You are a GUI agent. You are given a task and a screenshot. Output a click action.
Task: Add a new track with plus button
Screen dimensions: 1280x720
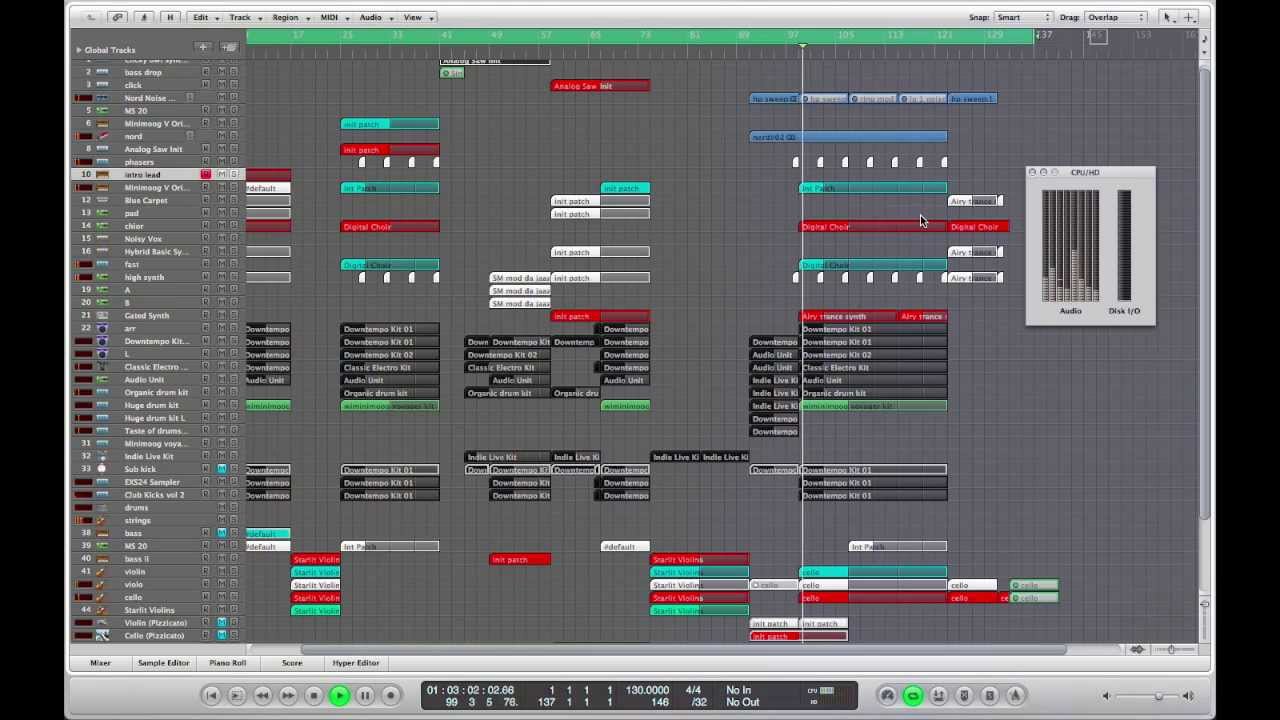203,47
